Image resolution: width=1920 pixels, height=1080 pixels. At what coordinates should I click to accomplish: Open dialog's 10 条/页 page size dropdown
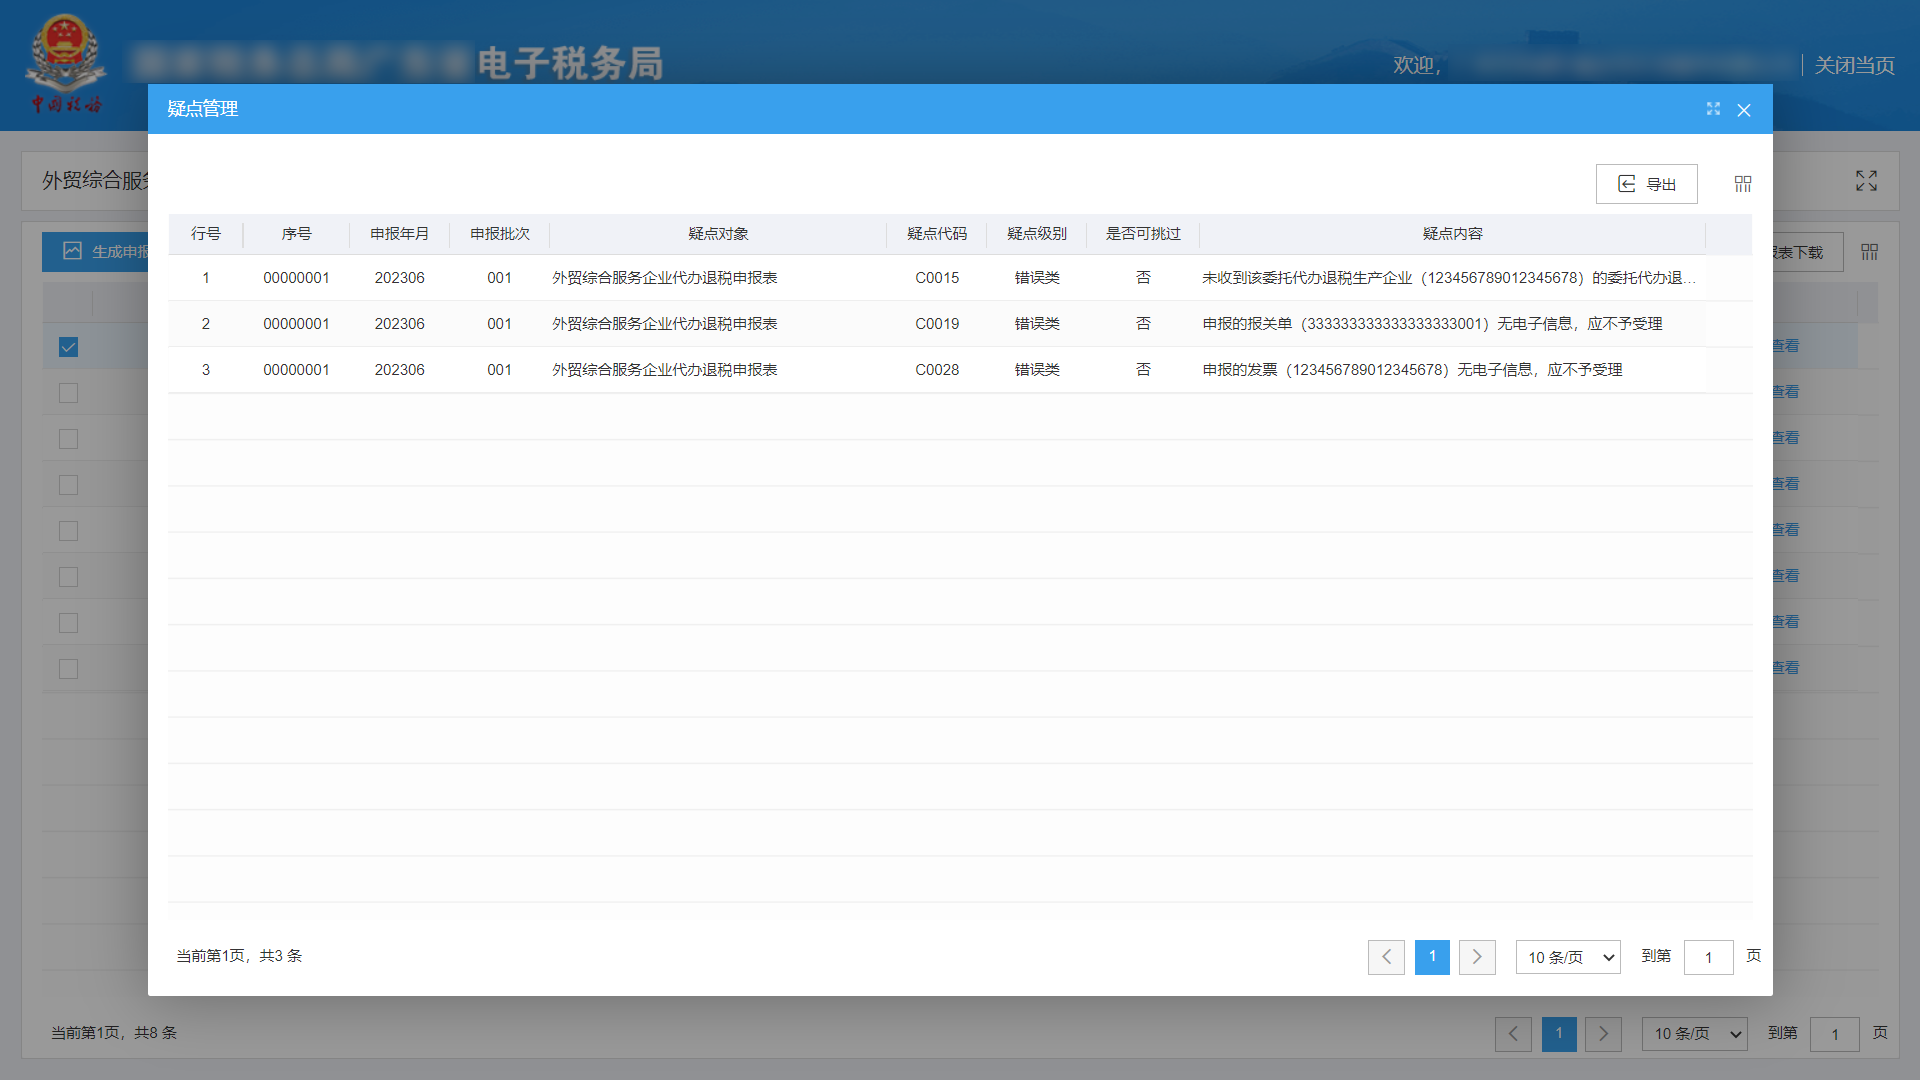pos(1568,957)
